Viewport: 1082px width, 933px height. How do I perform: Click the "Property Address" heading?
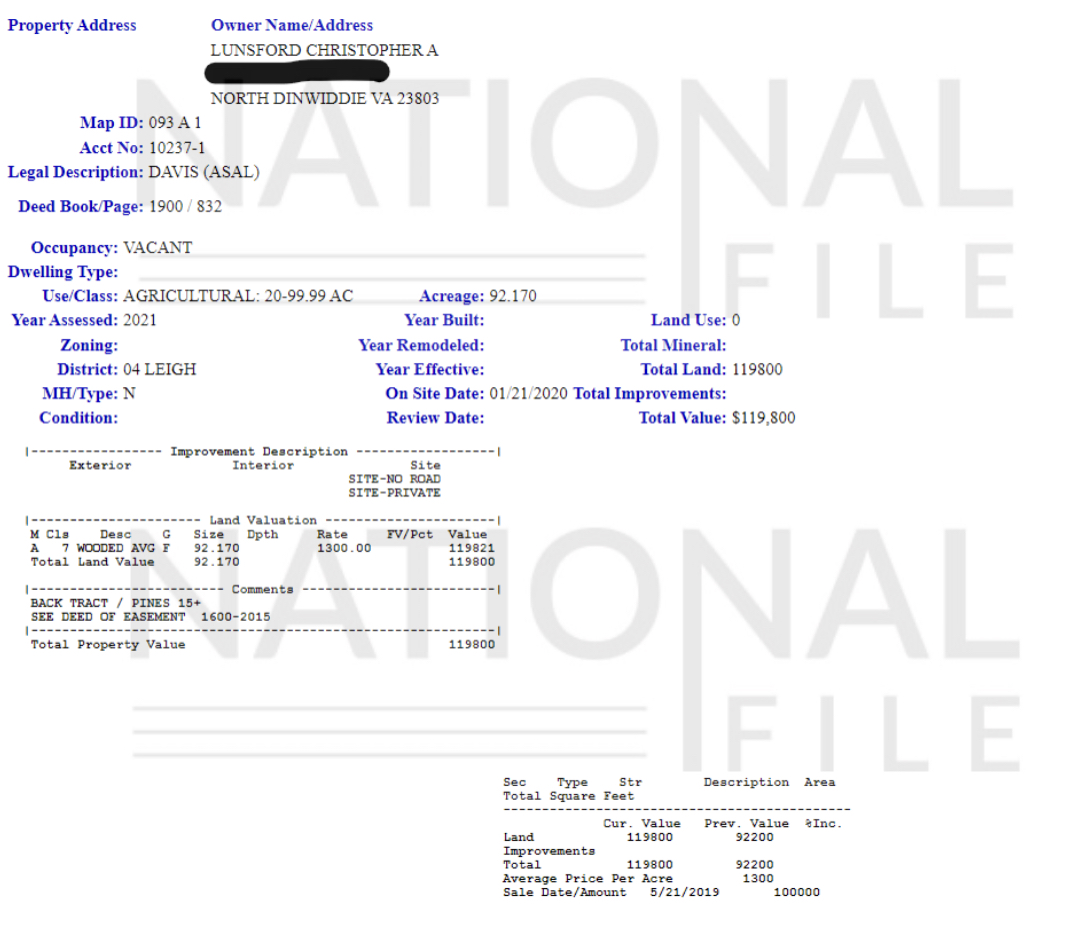pyautogui.click(x=72, y=26)
